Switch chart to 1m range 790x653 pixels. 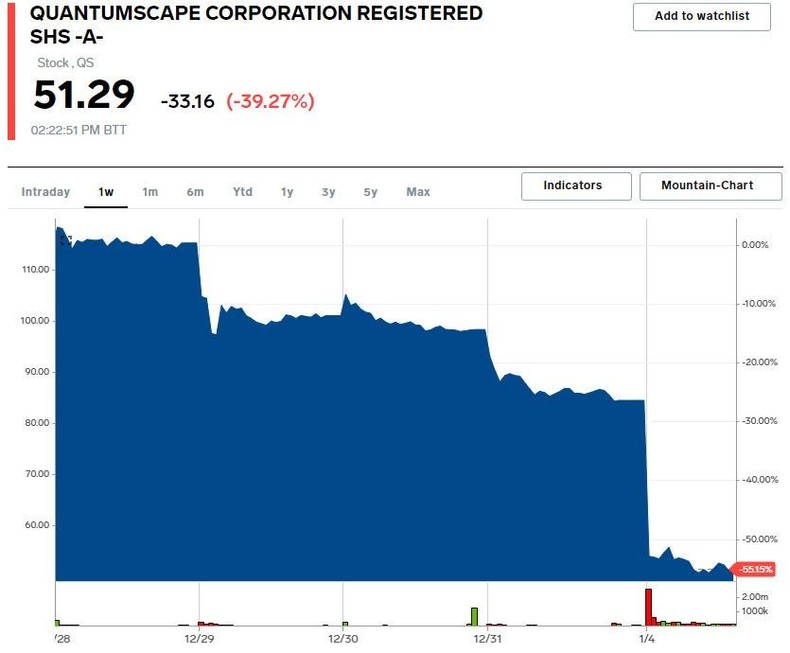pyautogui.click(x=150, y=192)
